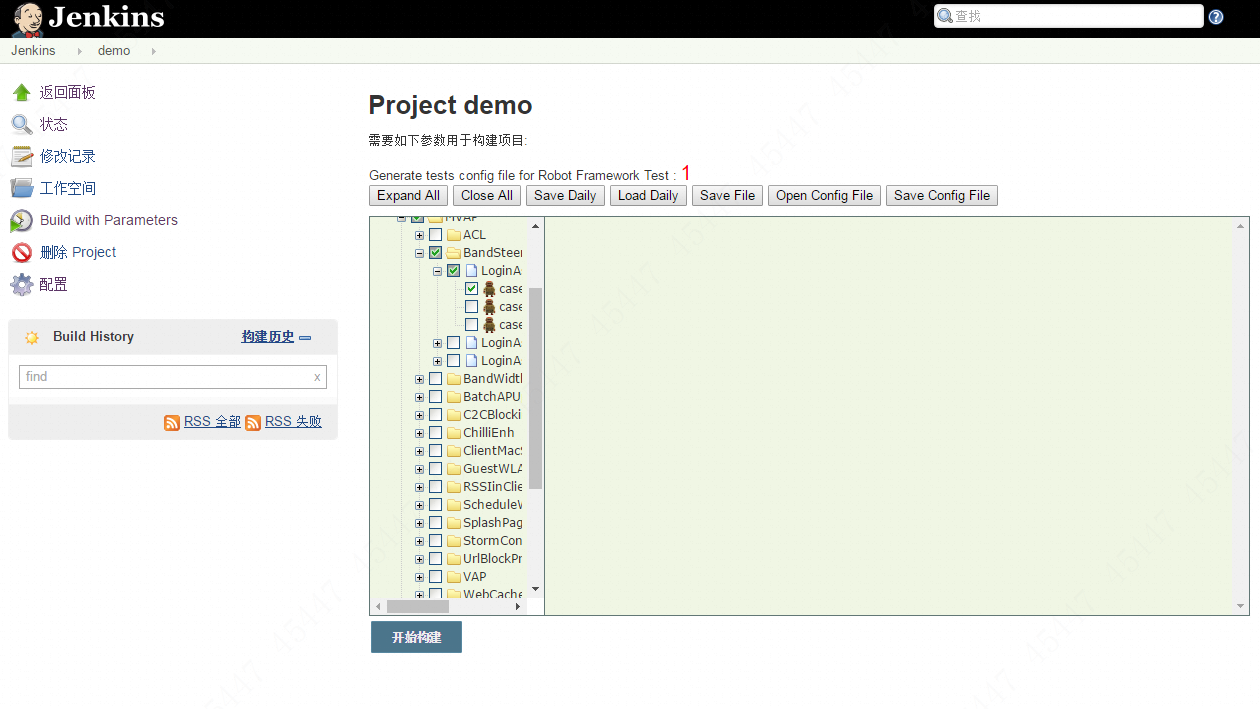Screen dimensions: 1260x709
Task: Focus the Build History find field
Action: [x=173, y=377]
